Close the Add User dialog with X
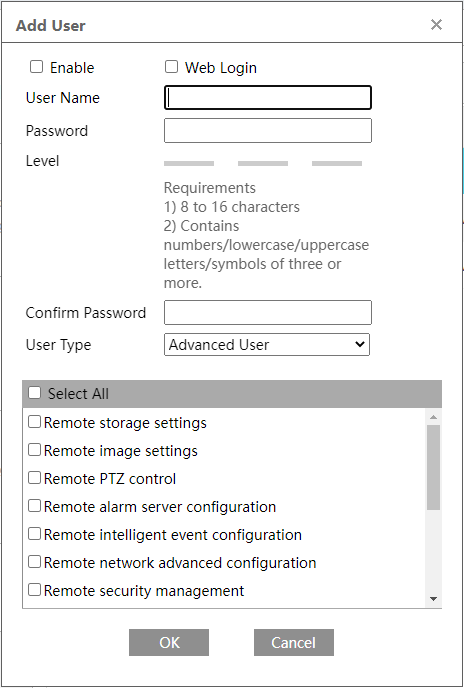Viewport: 464px width, 688px height. pos(436,25)
